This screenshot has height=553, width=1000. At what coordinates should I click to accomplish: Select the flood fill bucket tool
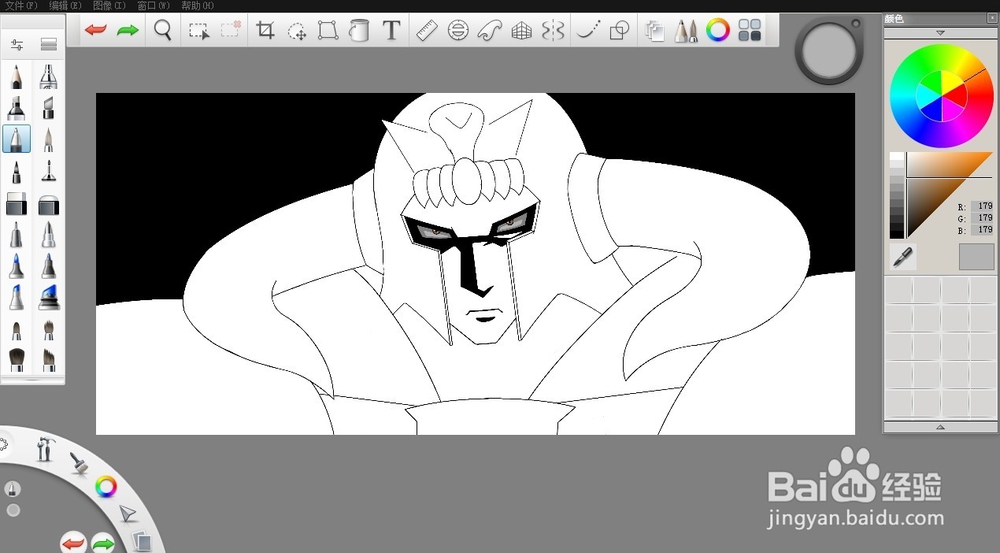(359, 30)
